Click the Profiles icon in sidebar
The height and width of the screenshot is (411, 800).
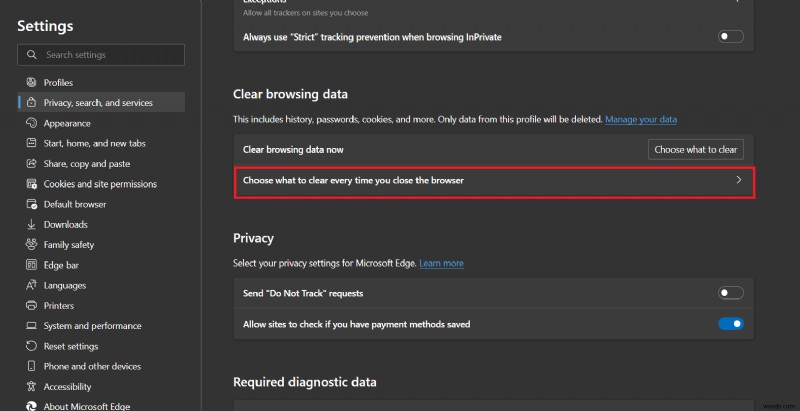click(30, 82)
